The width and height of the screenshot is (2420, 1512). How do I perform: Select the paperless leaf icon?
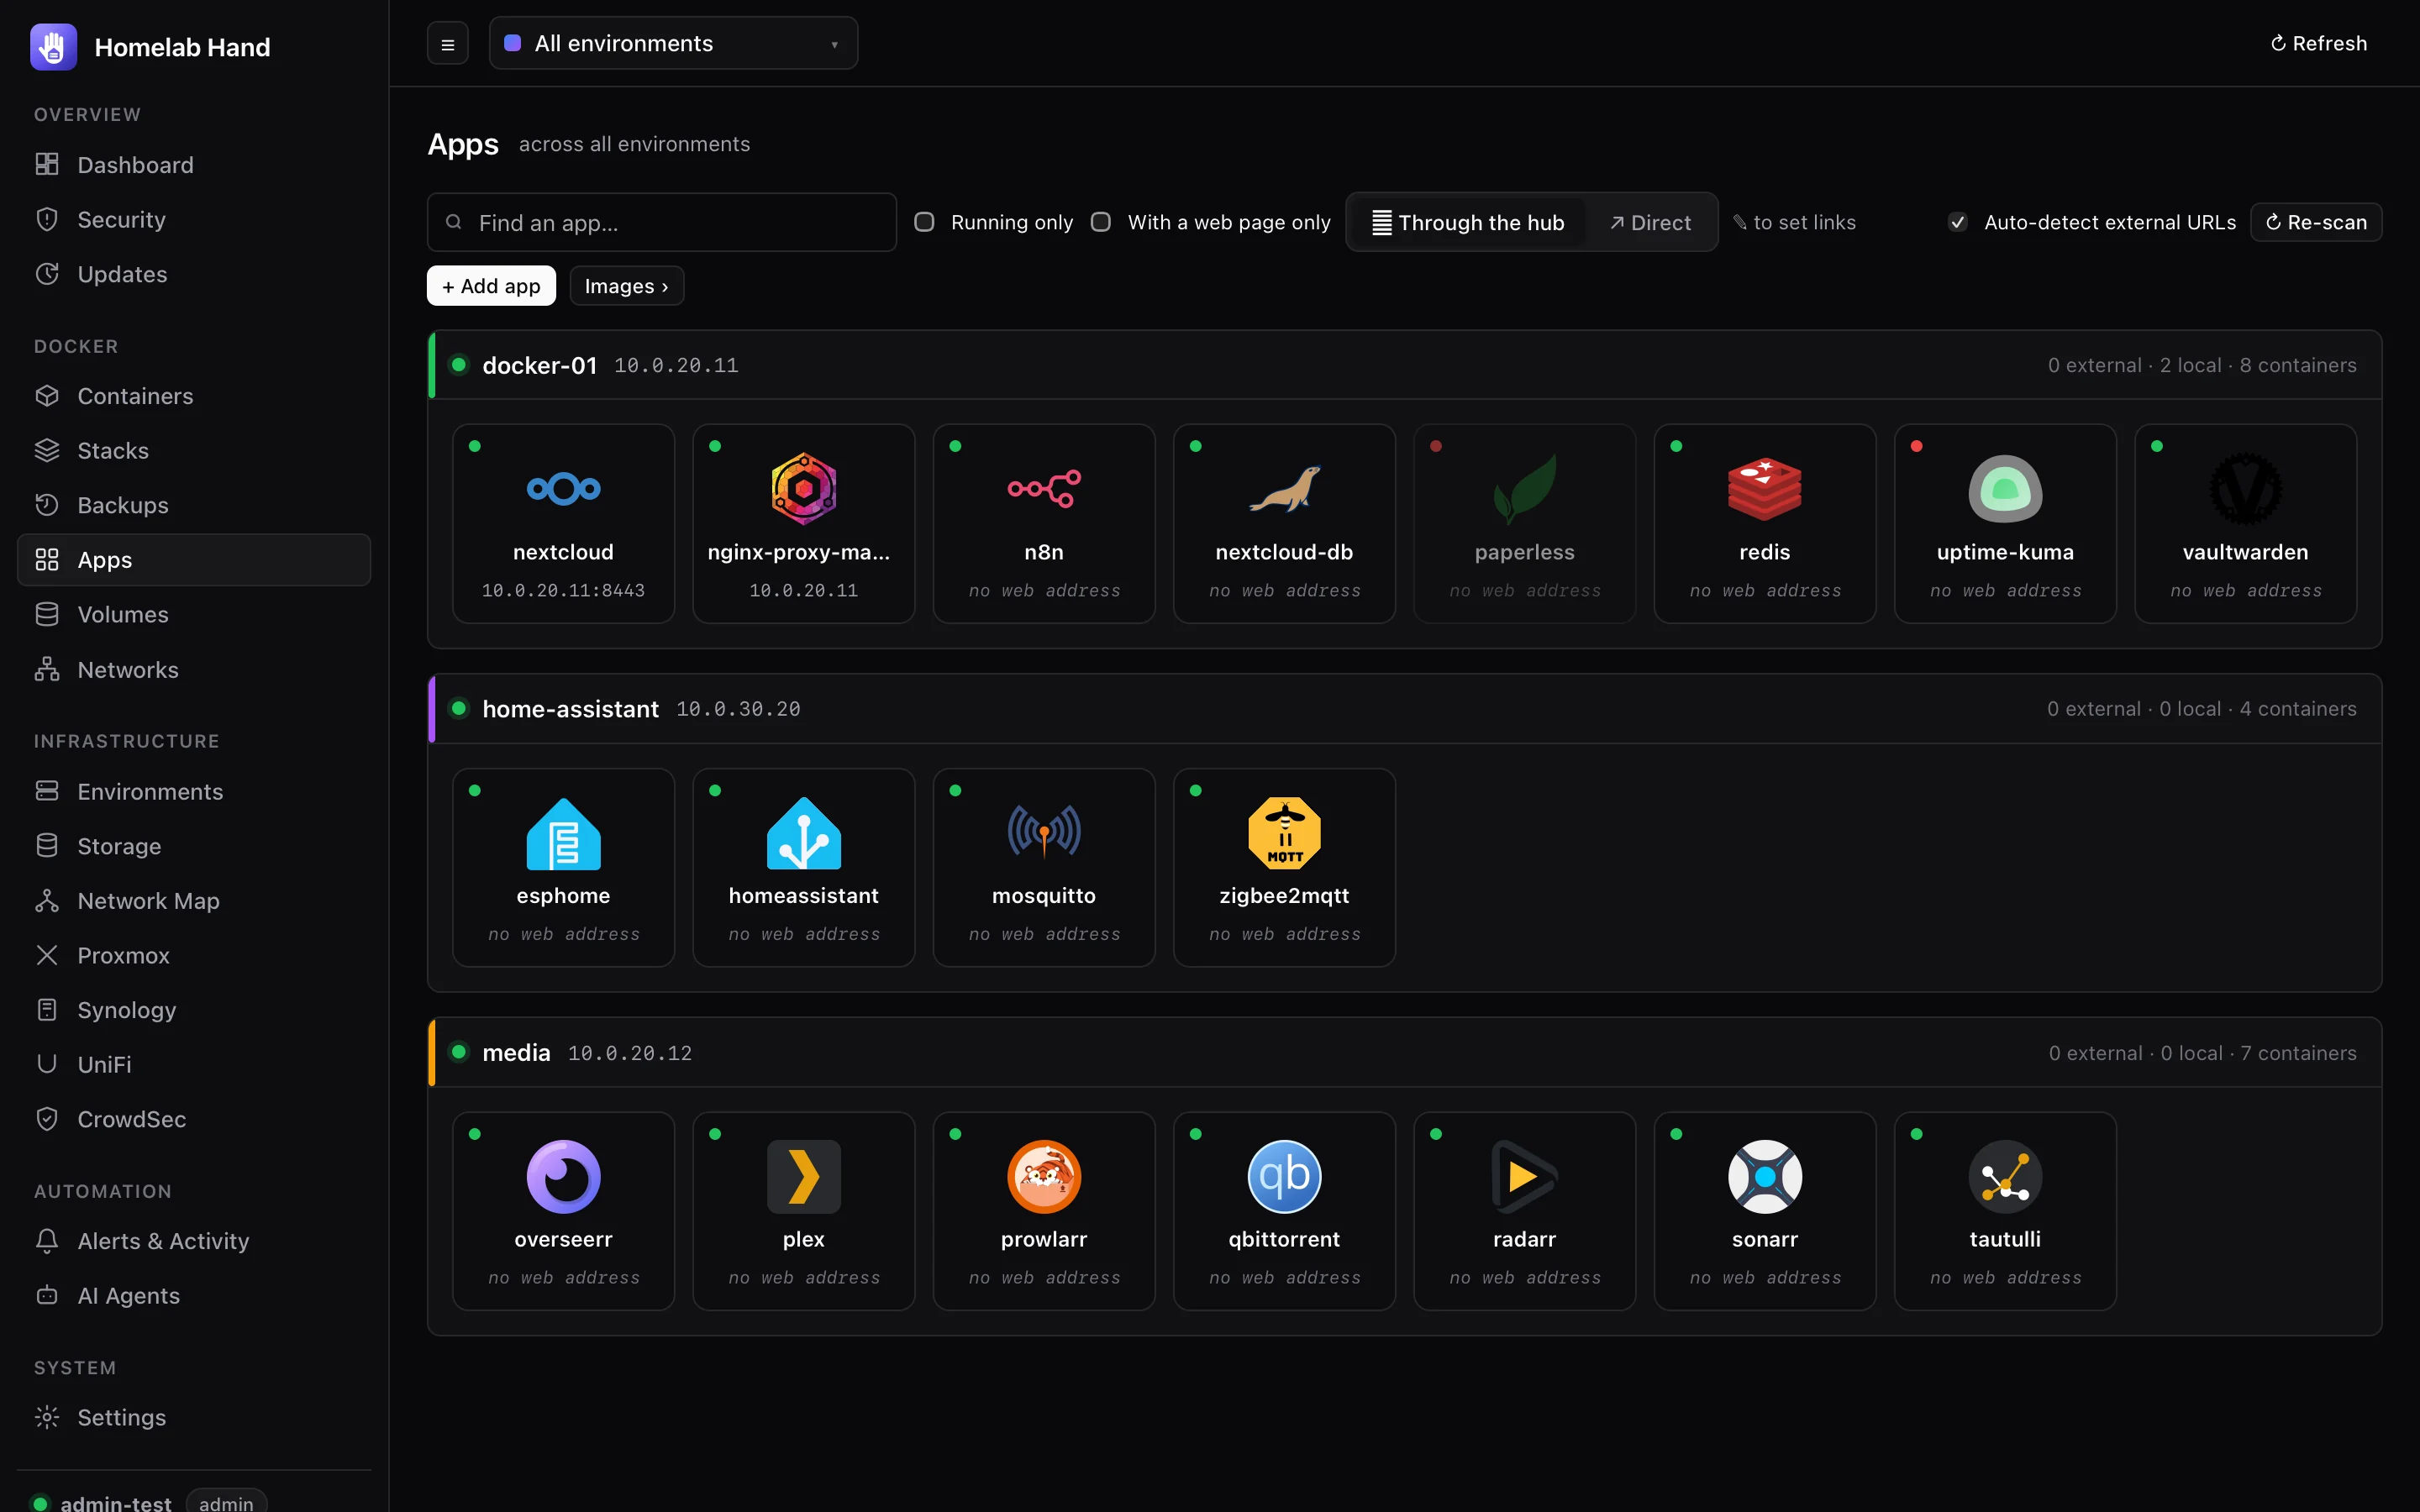(1524, 488)
